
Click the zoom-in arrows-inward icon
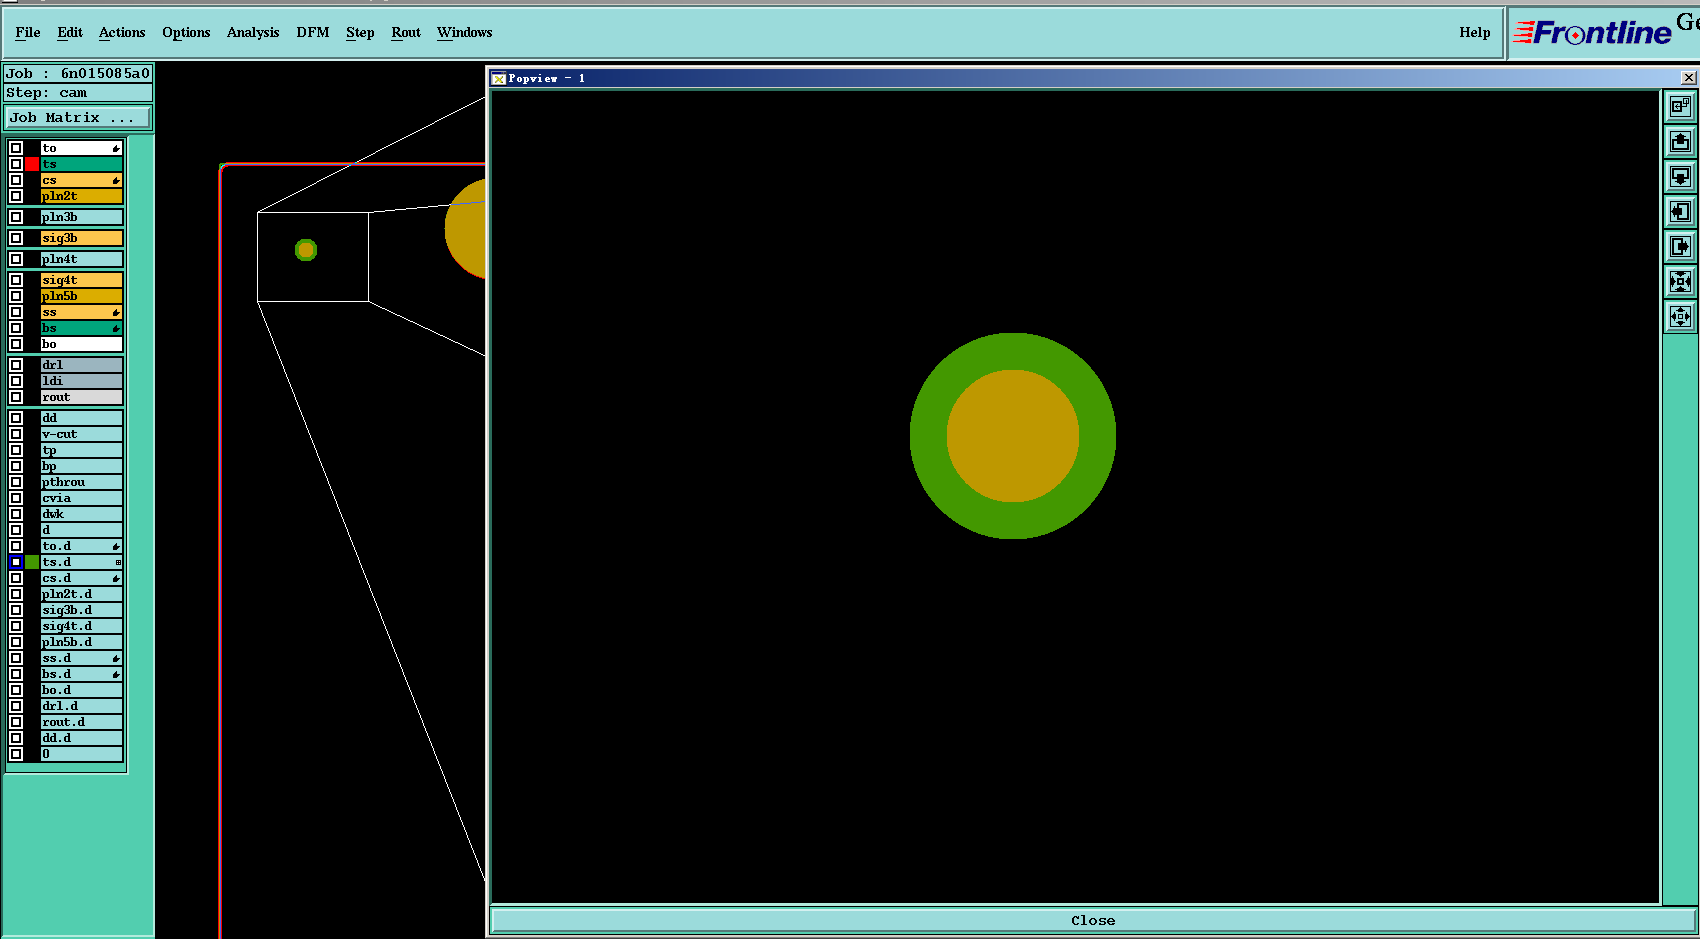(x=1680, y=282)
